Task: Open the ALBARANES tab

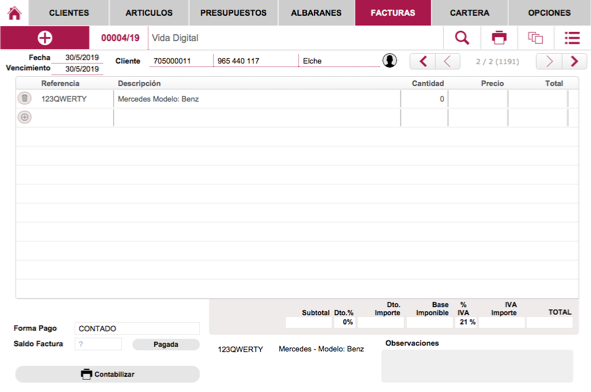Action: coord(316,13)
